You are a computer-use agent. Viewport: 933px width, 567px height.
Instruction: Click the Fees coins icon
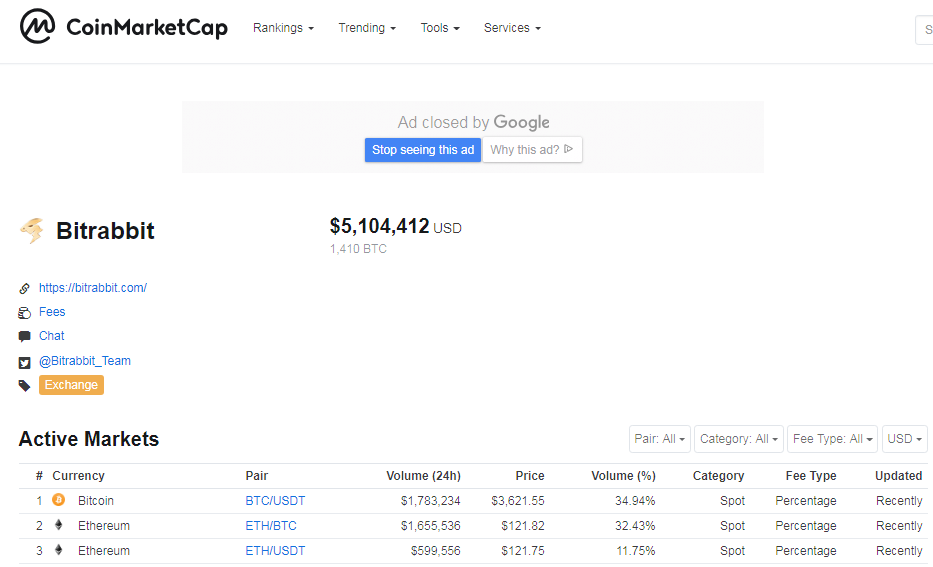(24, 312)
